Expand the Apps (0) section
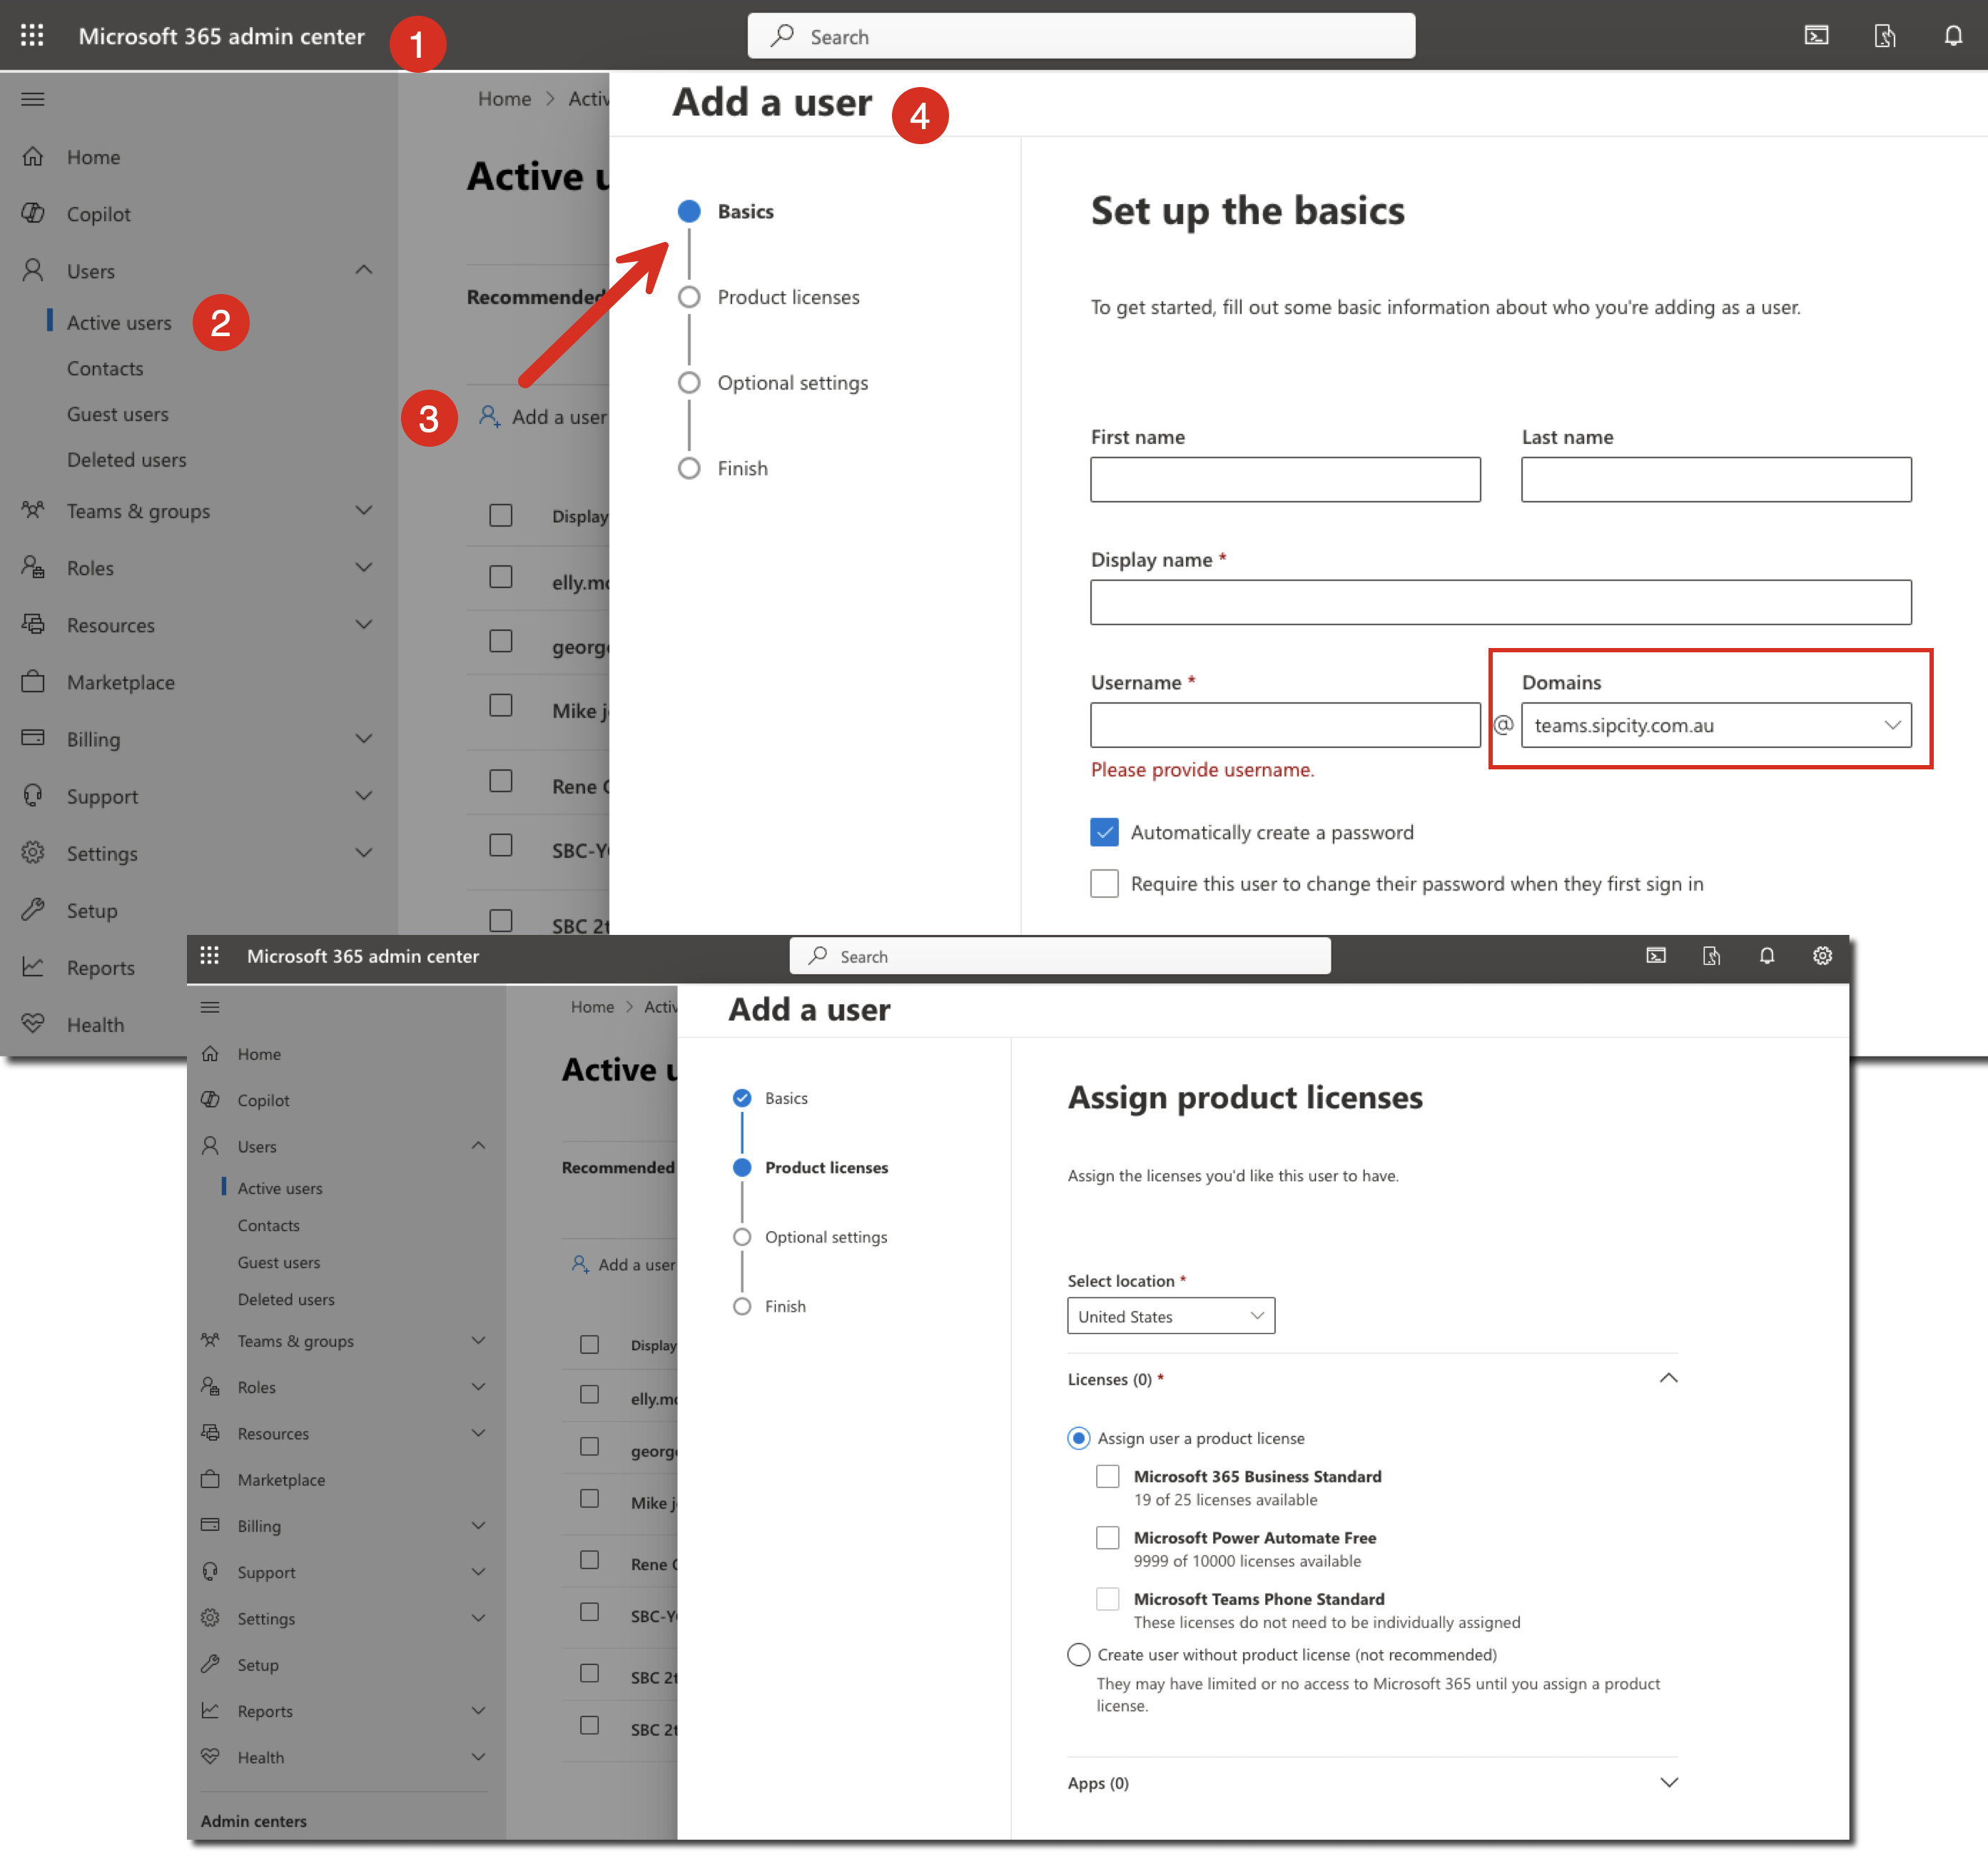The width and height of the screenshot is (1988, 1857). pyautogui.click(x=1668, y=1783)
